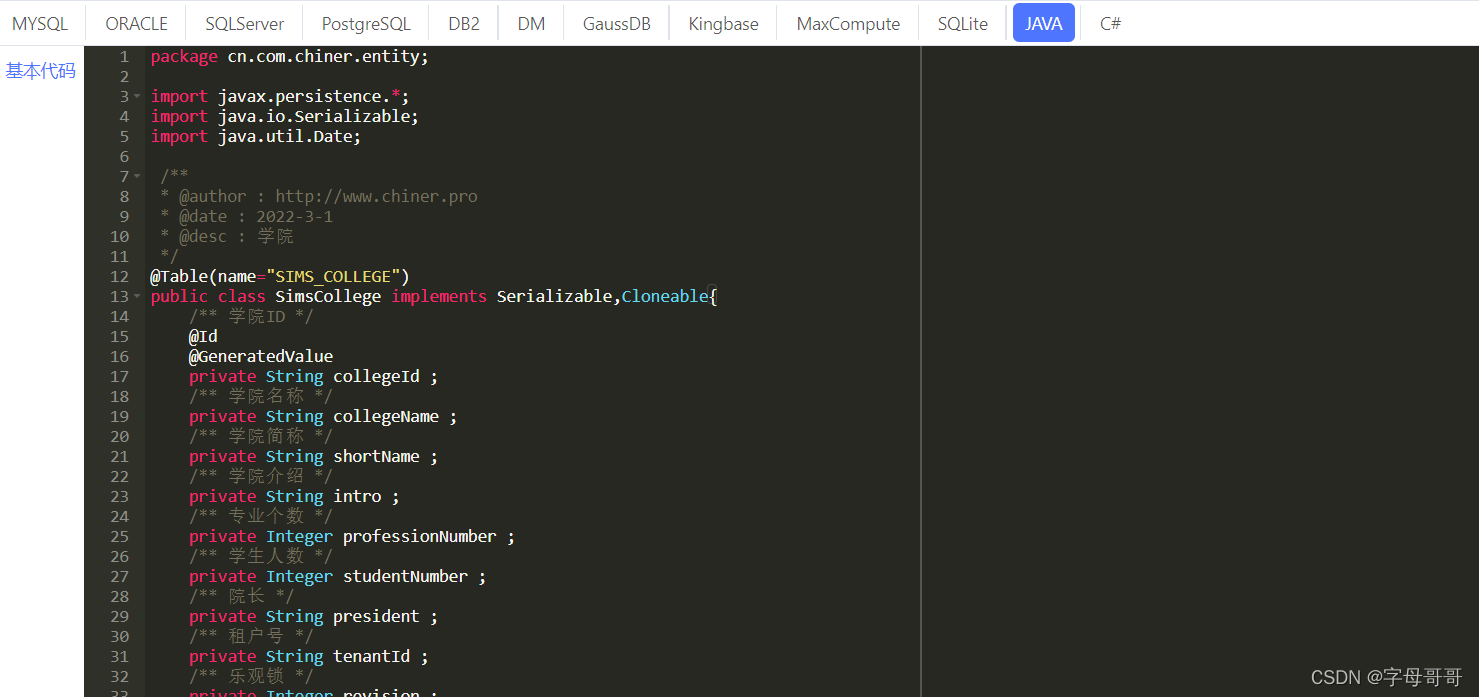Fold the comment block at line 7
Image resolution: width=1479 pixels, height=697 pixels.
point(137,177)
